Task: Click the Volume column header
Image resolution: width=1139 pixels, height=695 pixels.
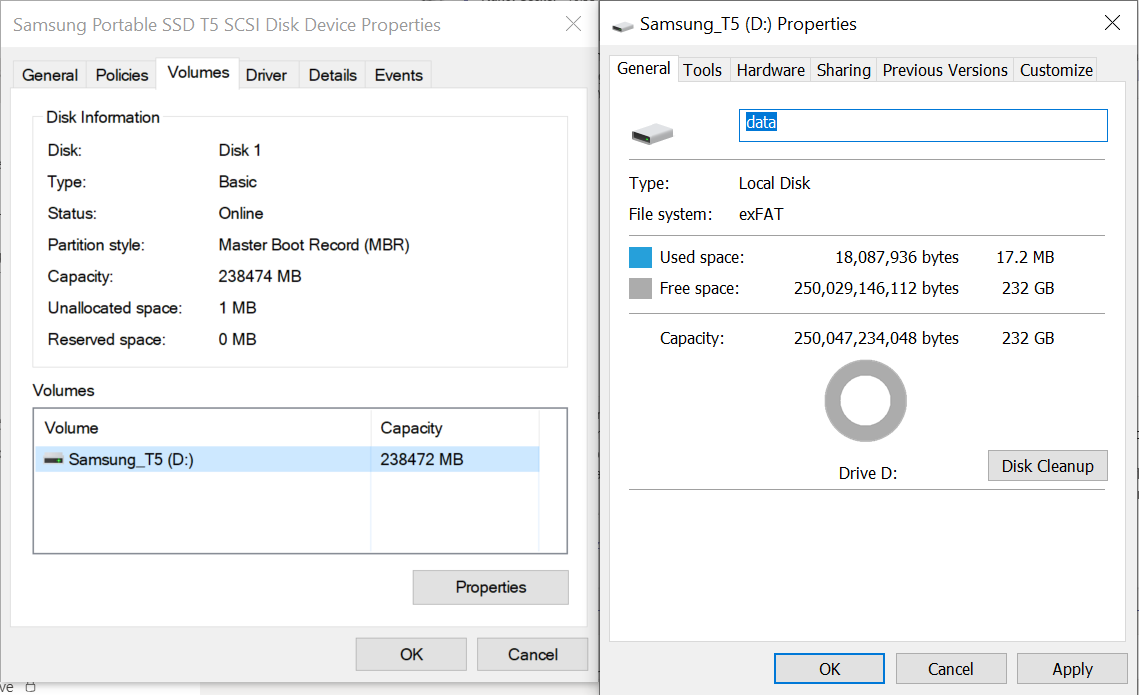Action: point(203,428)
